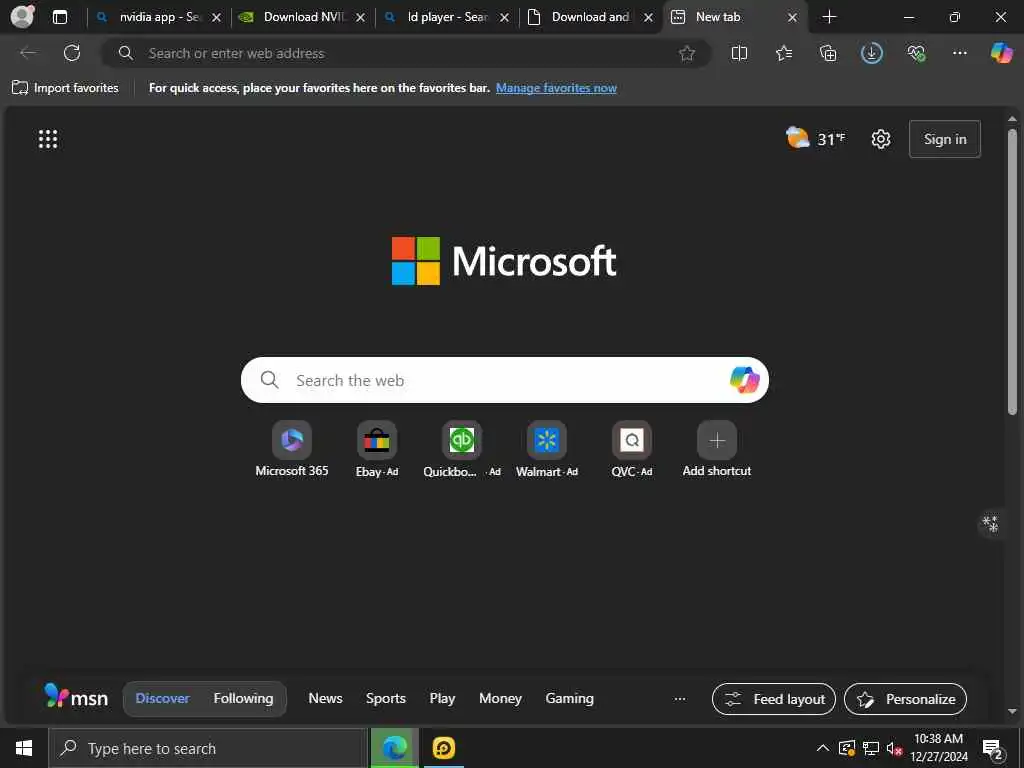The image size is (1024, 768).
Task: Select the Discover feed toggle
Action: [x=163, y=698]
